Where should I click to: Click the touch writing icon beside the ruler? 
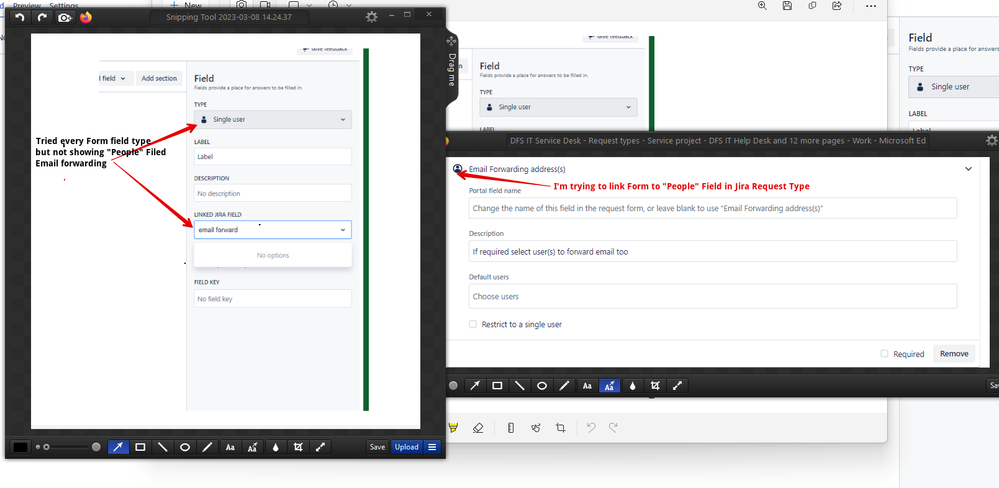tap(536, 428)
